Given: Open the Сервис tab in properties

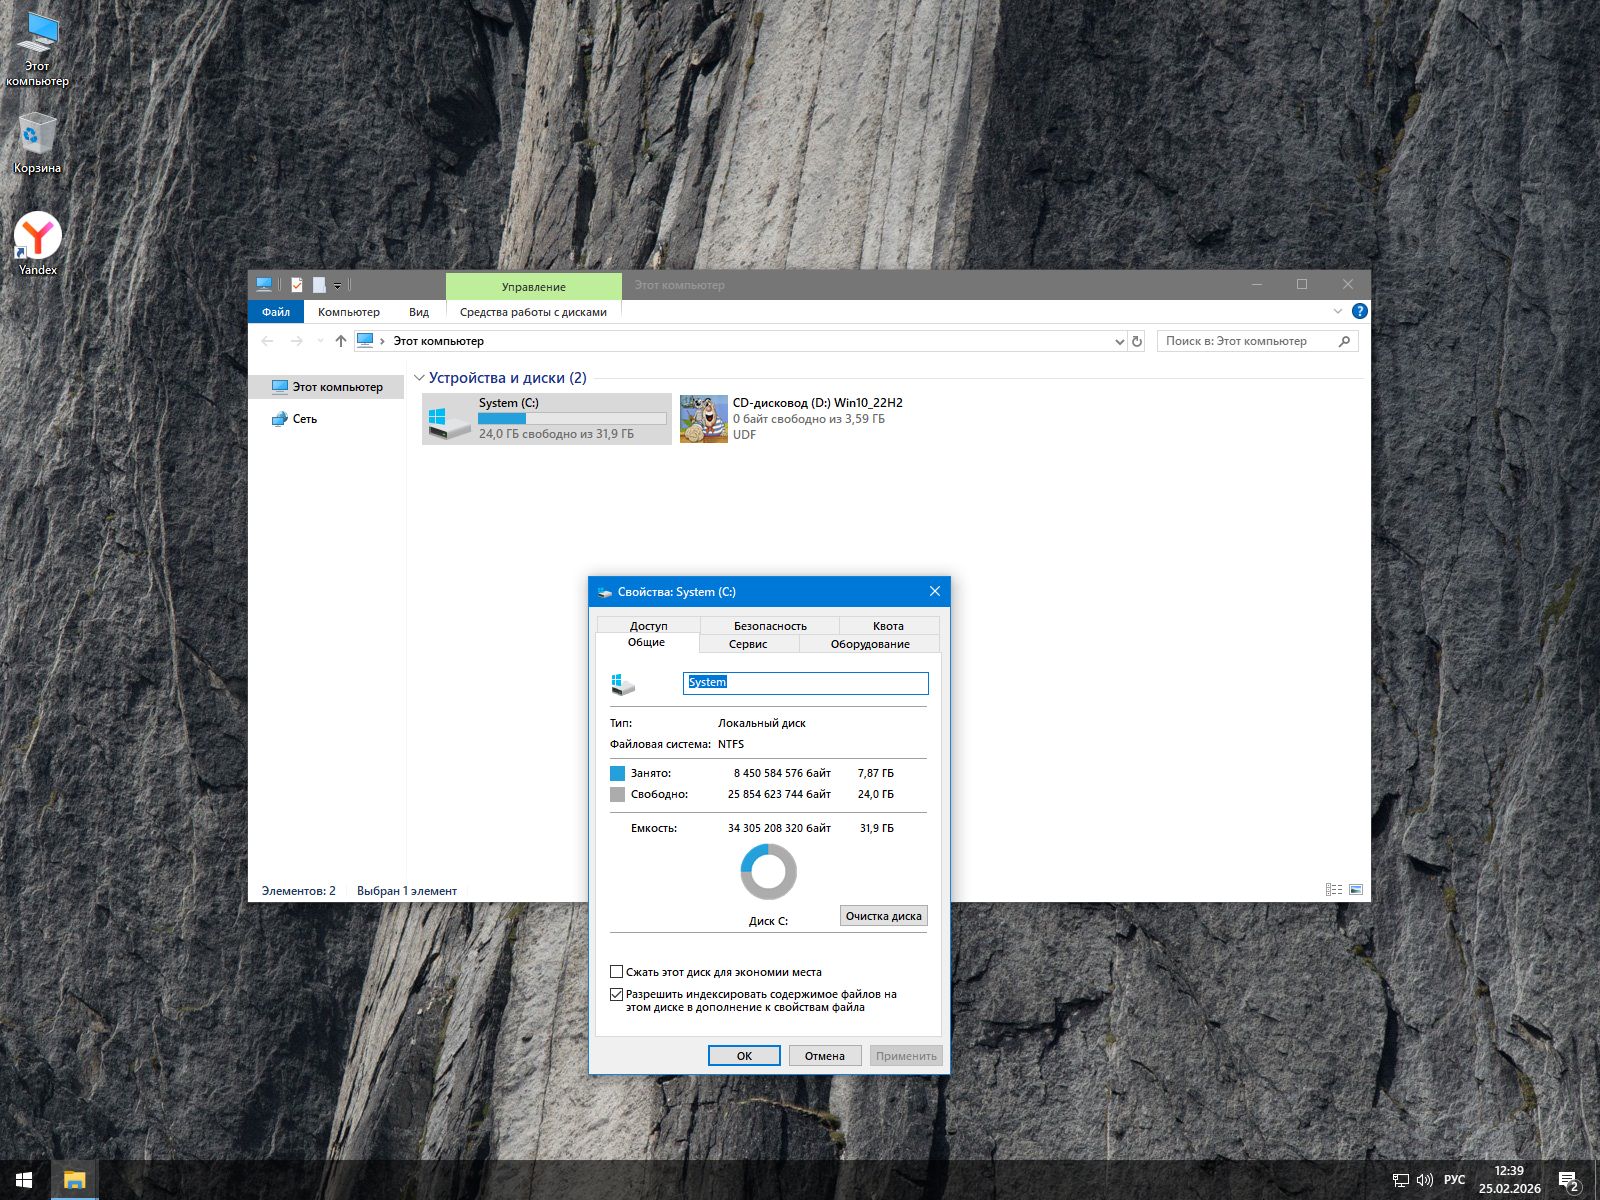Looking at the screenshot, I should (x=748, y=644).
